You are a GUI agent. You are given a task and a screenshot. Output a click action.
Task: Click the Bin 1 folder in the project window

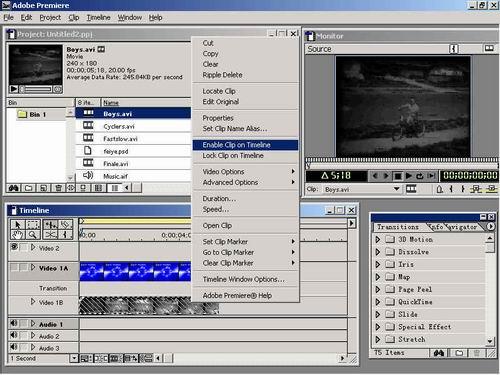coord(32,114)
